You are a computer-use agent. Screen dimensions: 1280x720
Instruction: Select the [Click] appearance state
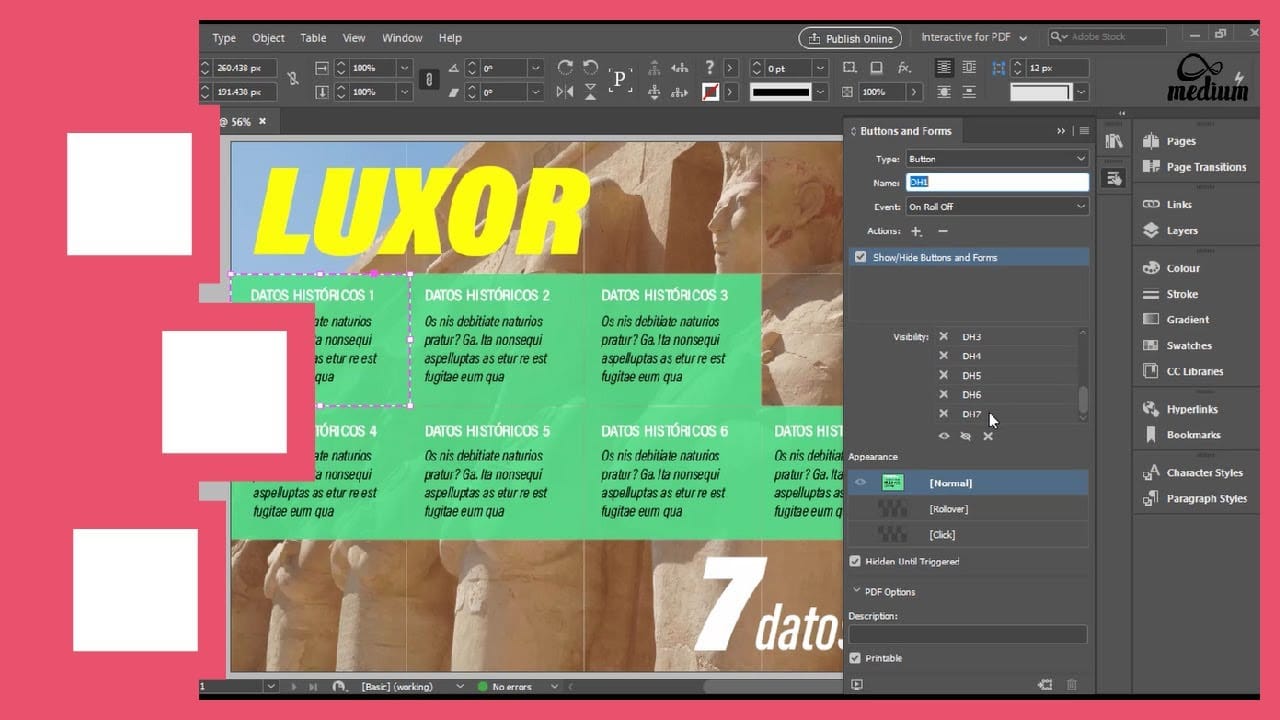pos(968,535)
